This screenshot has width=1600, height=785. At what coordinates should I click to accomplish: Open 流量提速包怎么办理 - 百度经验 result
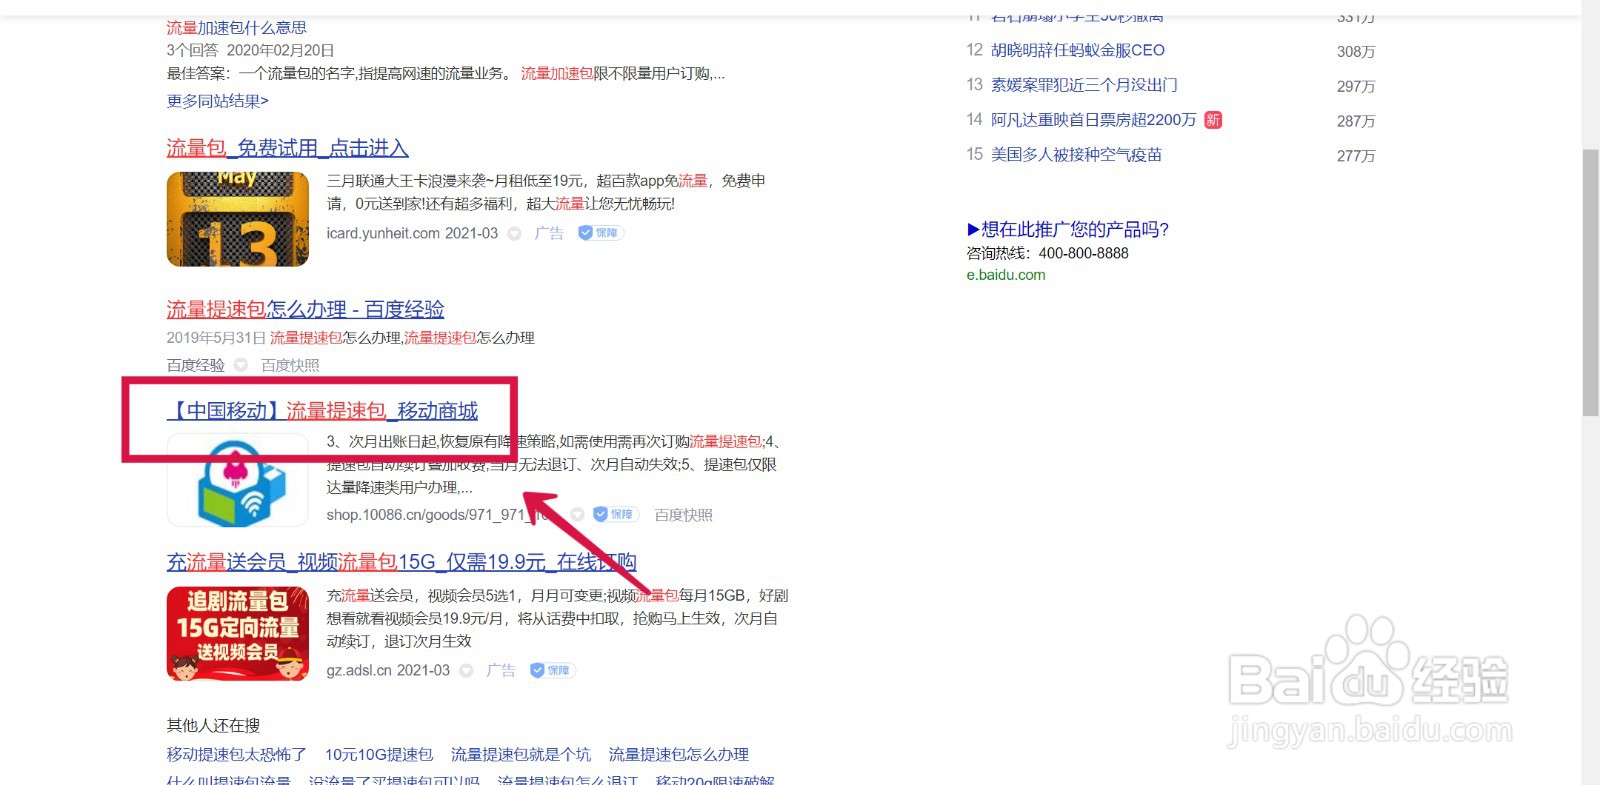305,309
